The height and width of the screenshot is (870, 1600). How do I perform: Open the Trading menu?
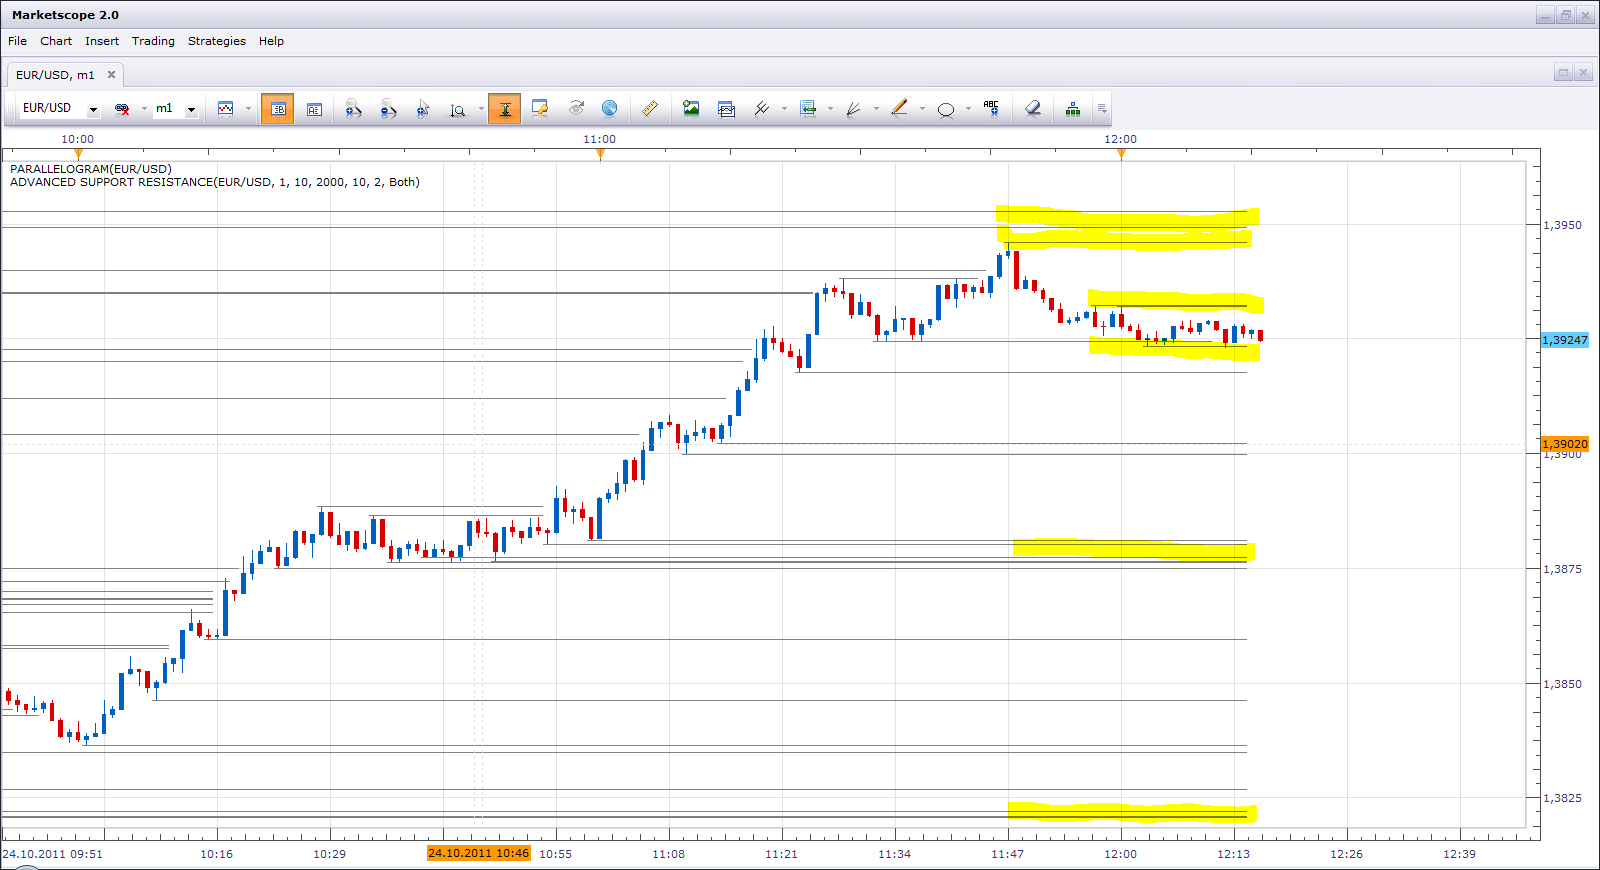click(x=153, y=41)
